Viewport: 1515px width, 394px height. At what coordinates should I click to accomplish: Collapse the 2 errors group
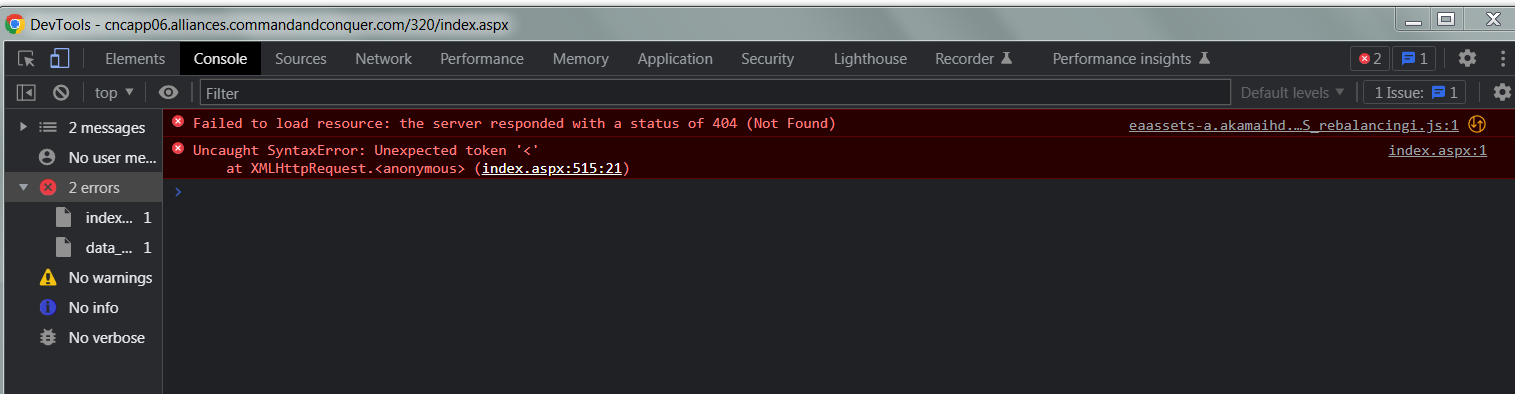tap(24, 187)
